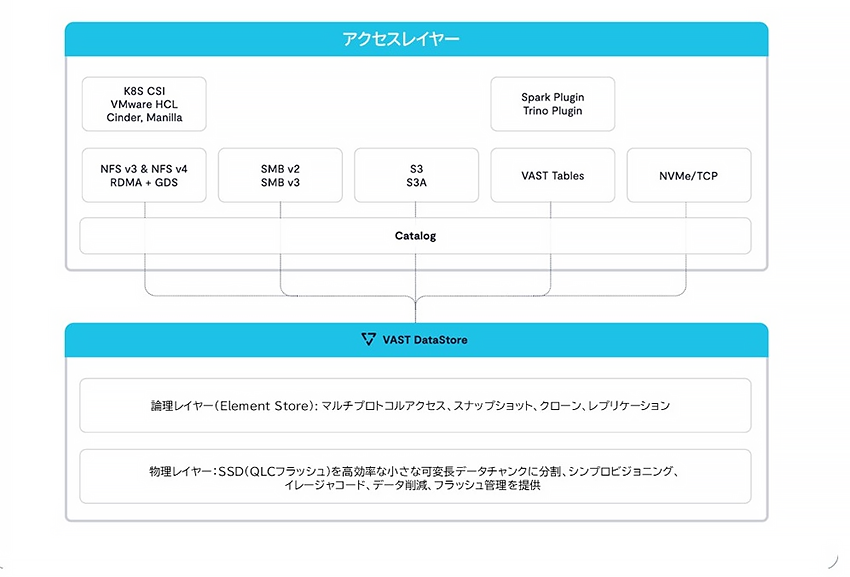This screenshot has width=850, height=577.
Task: Click the Catalog bar
Action: pyautogui.click(x=415, y=236)
